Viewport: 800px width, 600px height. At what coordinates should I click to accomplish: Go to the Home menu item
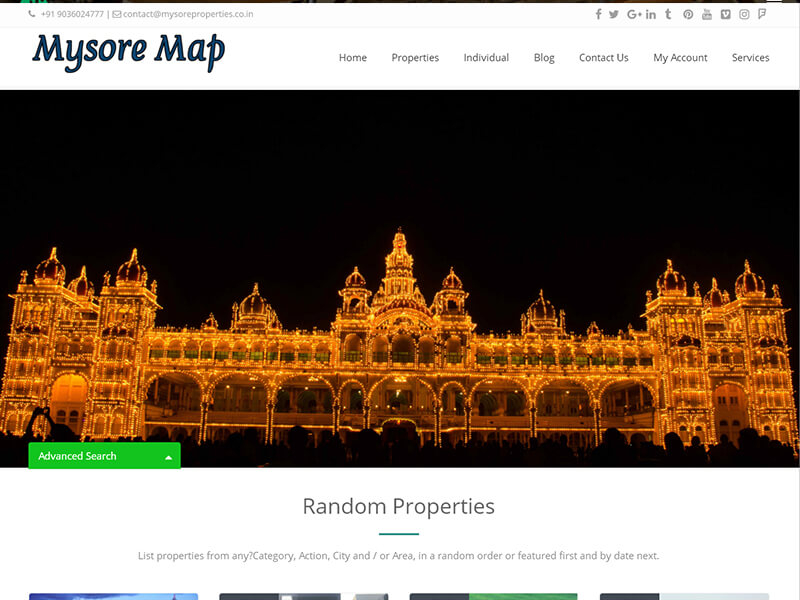coord(353,58)
